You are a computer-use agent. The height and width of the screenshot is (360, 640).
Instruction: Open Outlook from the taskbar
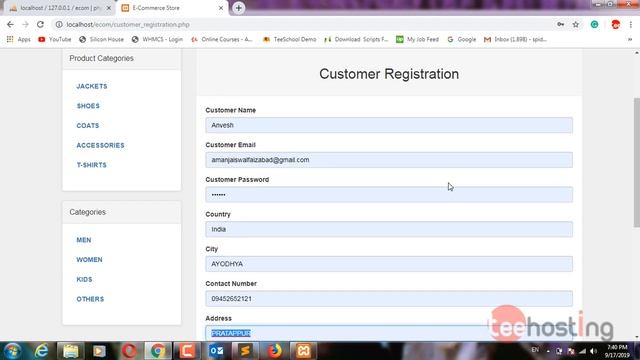click(x=216, y=351)
